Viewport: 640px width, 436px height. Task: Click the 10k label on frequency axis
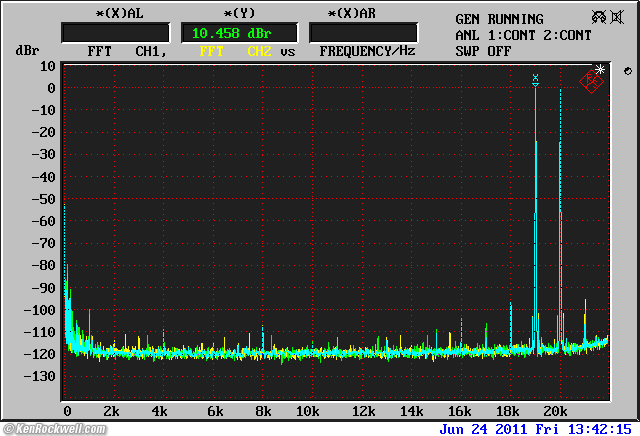(307, 411)
